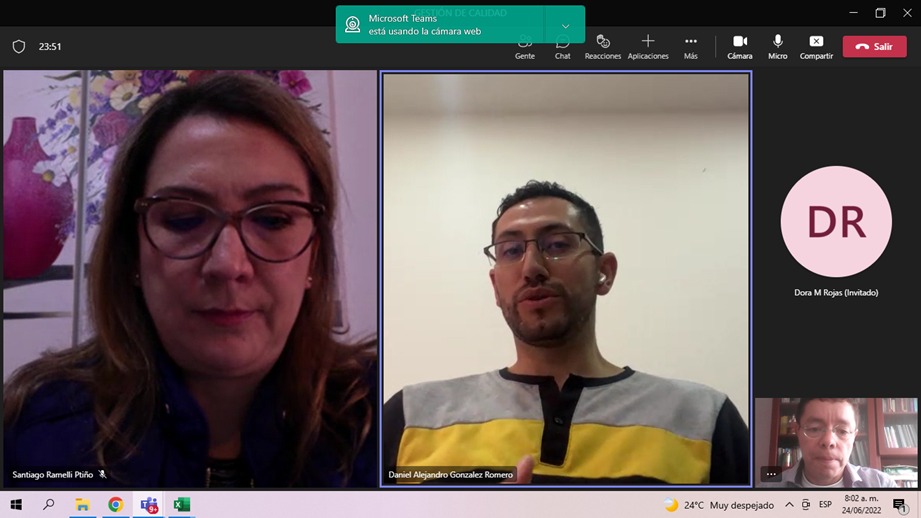The width and height of the screenshot is (921, 518).
Task: Click the 24°C Muy despejado weather widget
Action: [x=719, y=505]
